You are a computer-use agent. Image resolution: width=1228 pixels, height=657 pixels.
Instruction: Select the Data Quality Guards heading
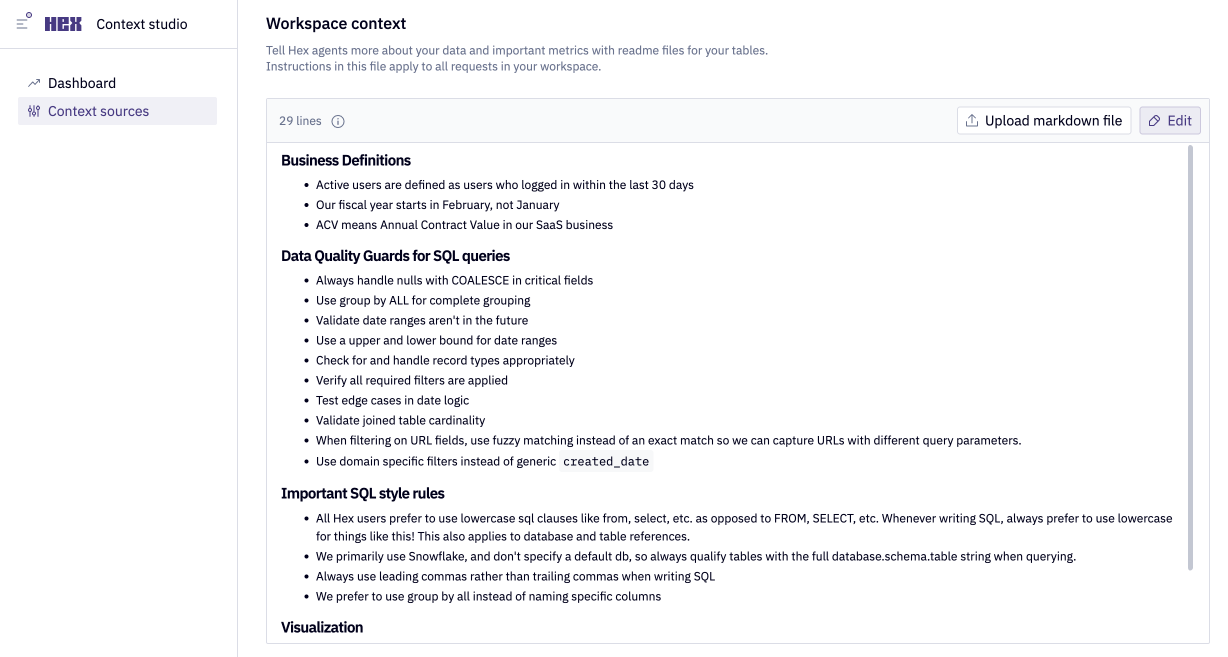point(395,256)
